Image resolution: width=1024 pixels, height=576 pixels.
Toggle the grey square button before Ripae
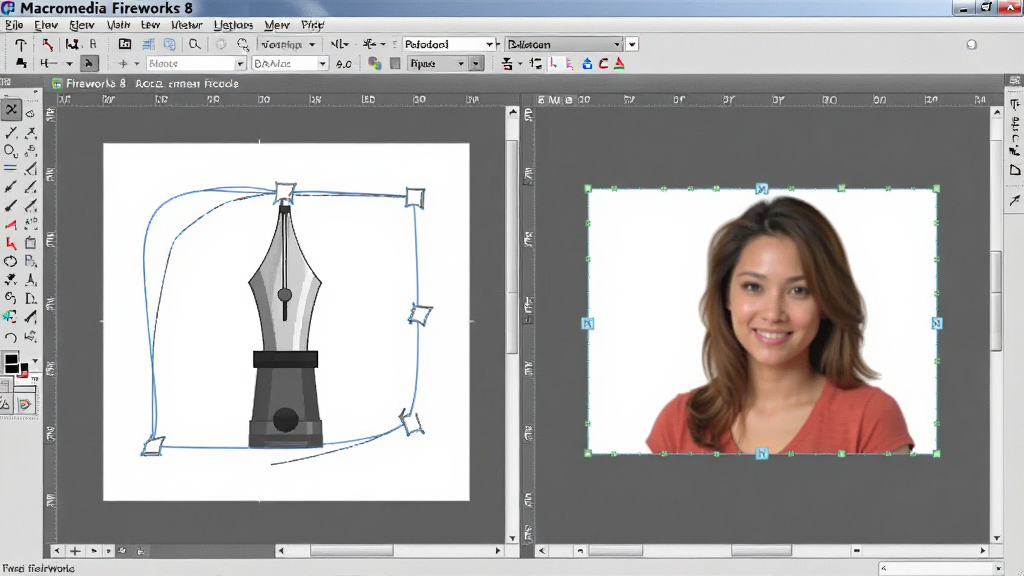pos(395,63)
